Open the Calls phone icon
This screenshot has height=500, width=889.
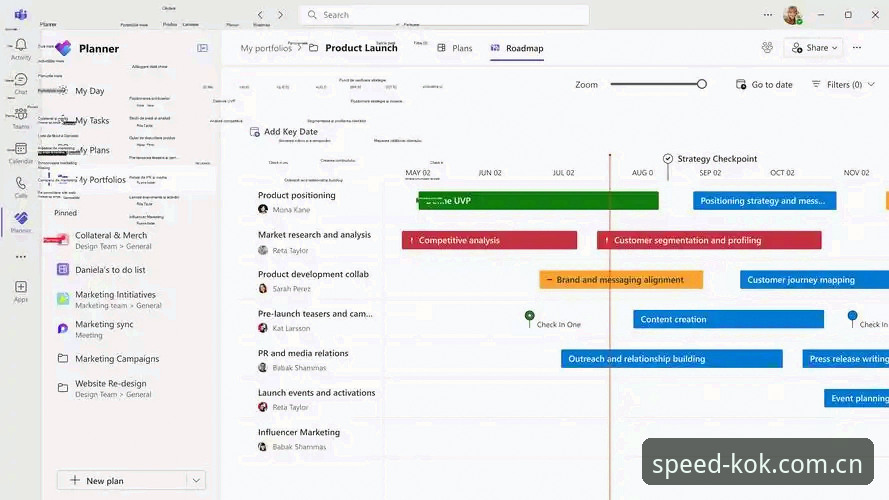[x=21, y=183]
